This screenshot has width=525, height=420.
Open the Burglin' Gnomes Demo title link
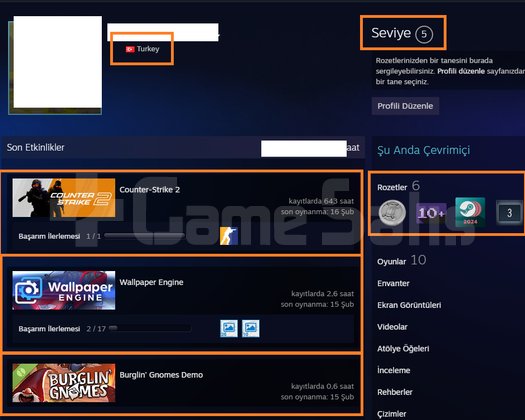161,375
